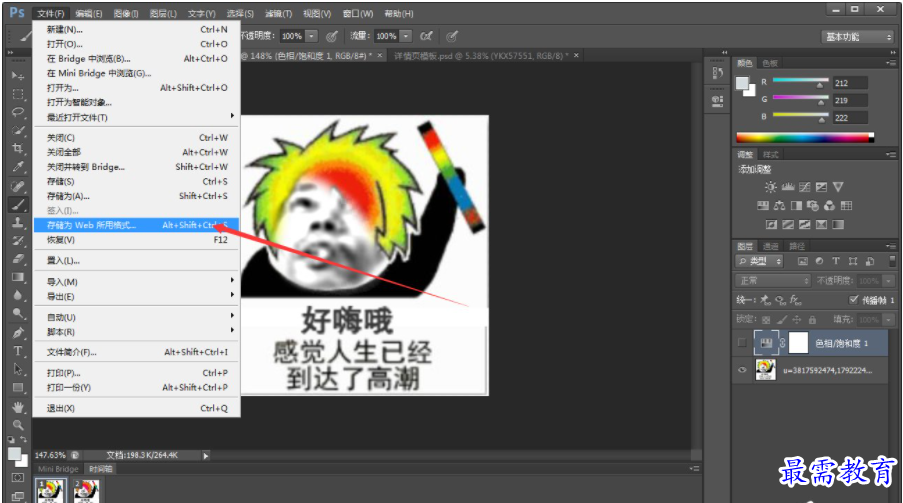903x503 pixels.
Task: Select the Zoom tool
Action: pos(18,425)
